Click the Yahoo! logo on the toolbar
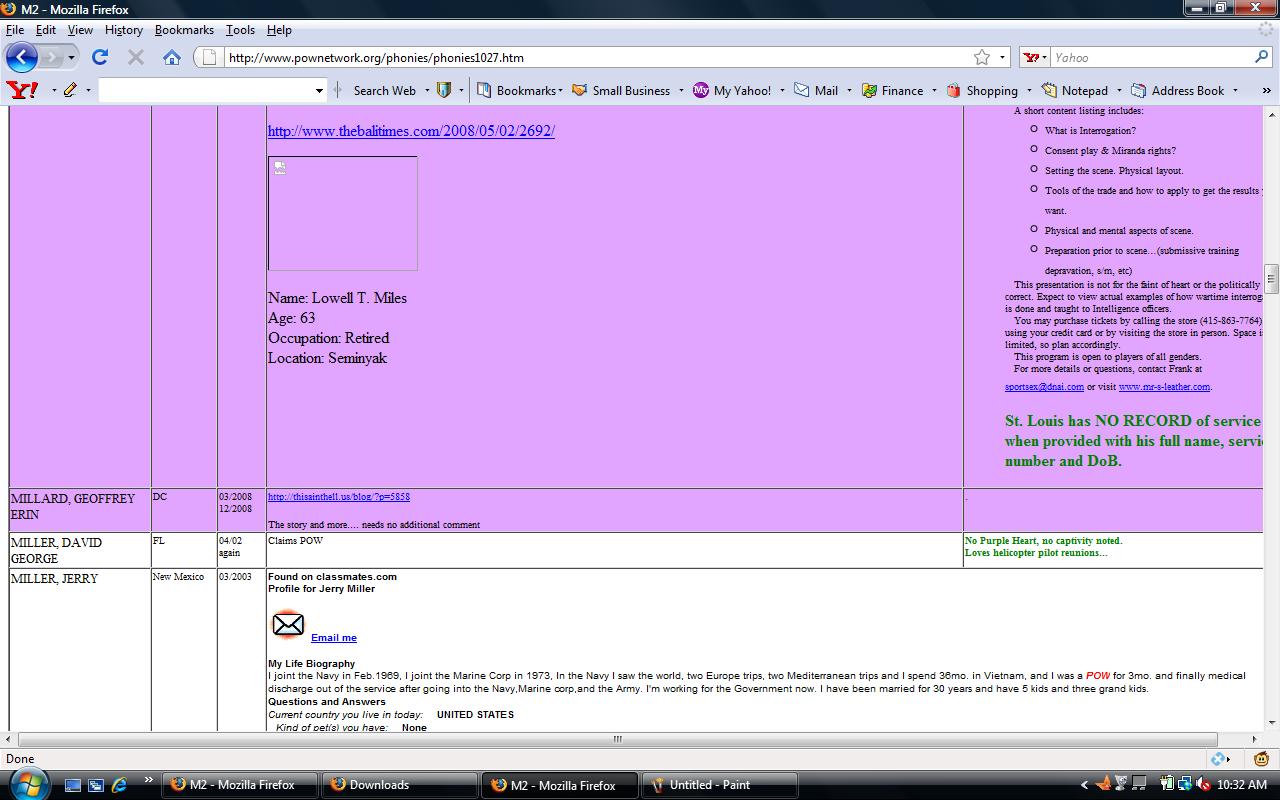The height and width of the screenshot is (800, 1280). 22,90
